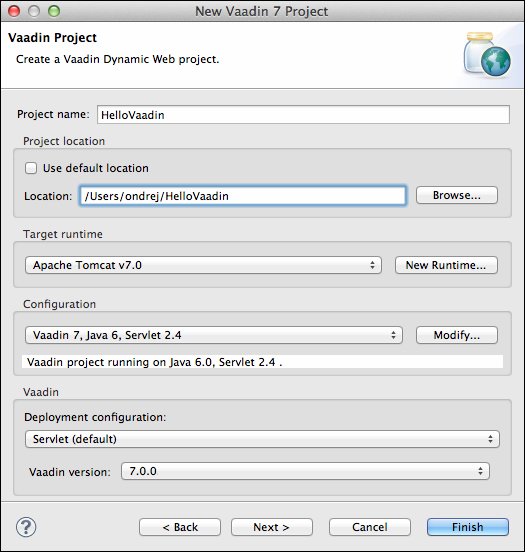The width and height of the screenshot is (525, 552).
Task: Focus the Project name text field
Action: pos(303,115)
